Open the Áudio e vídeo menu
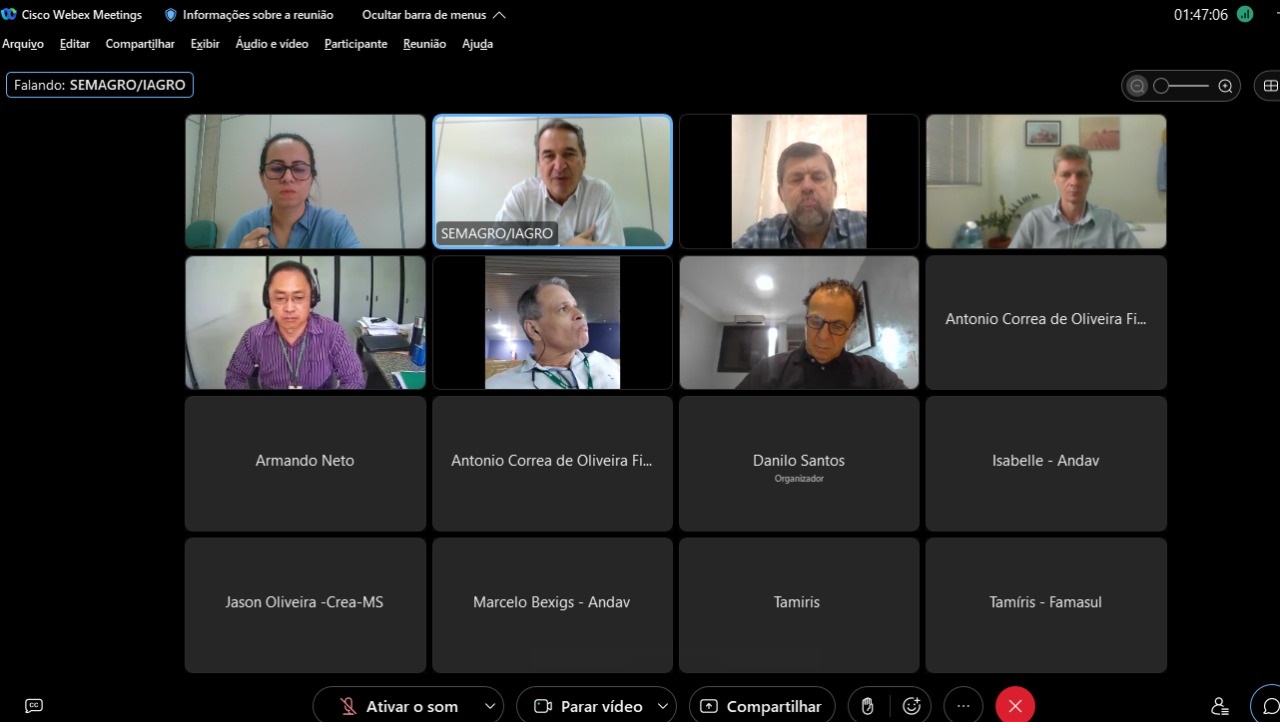The height and width of the screenshot is (722, 1280). [272, 44]
